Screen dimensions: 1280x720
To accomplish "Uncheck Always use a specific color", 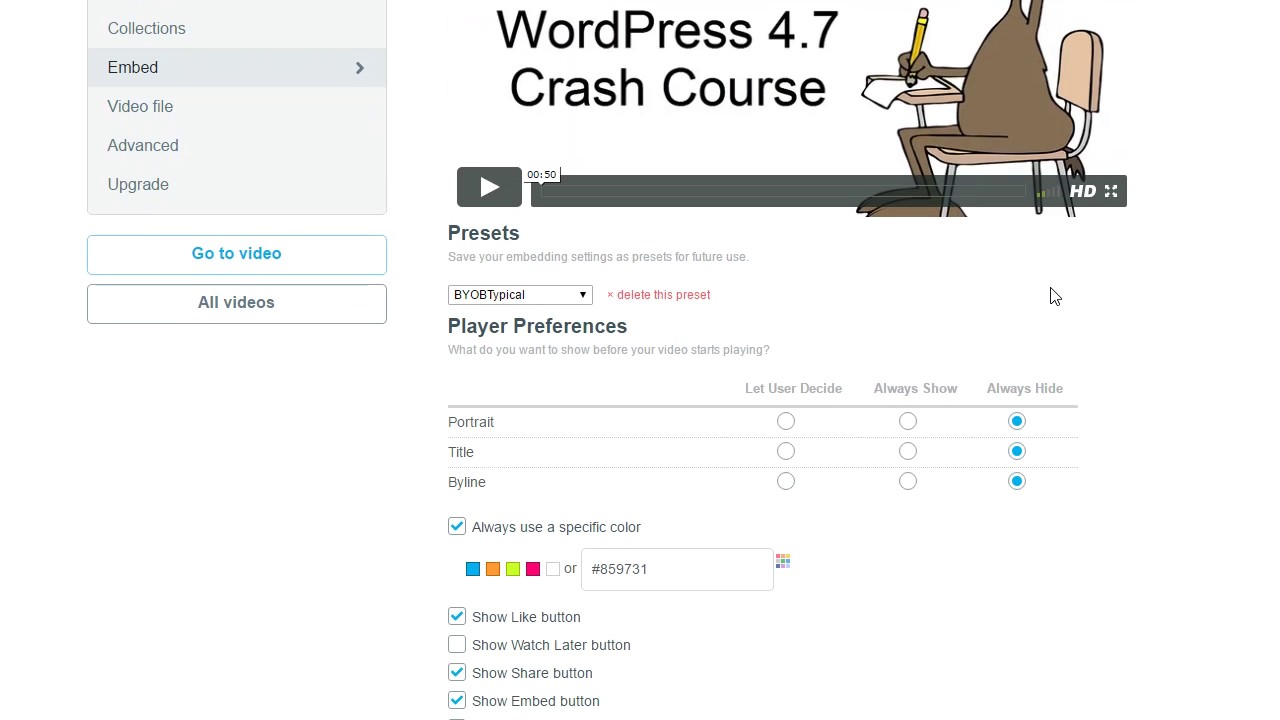I will (457, 526).
